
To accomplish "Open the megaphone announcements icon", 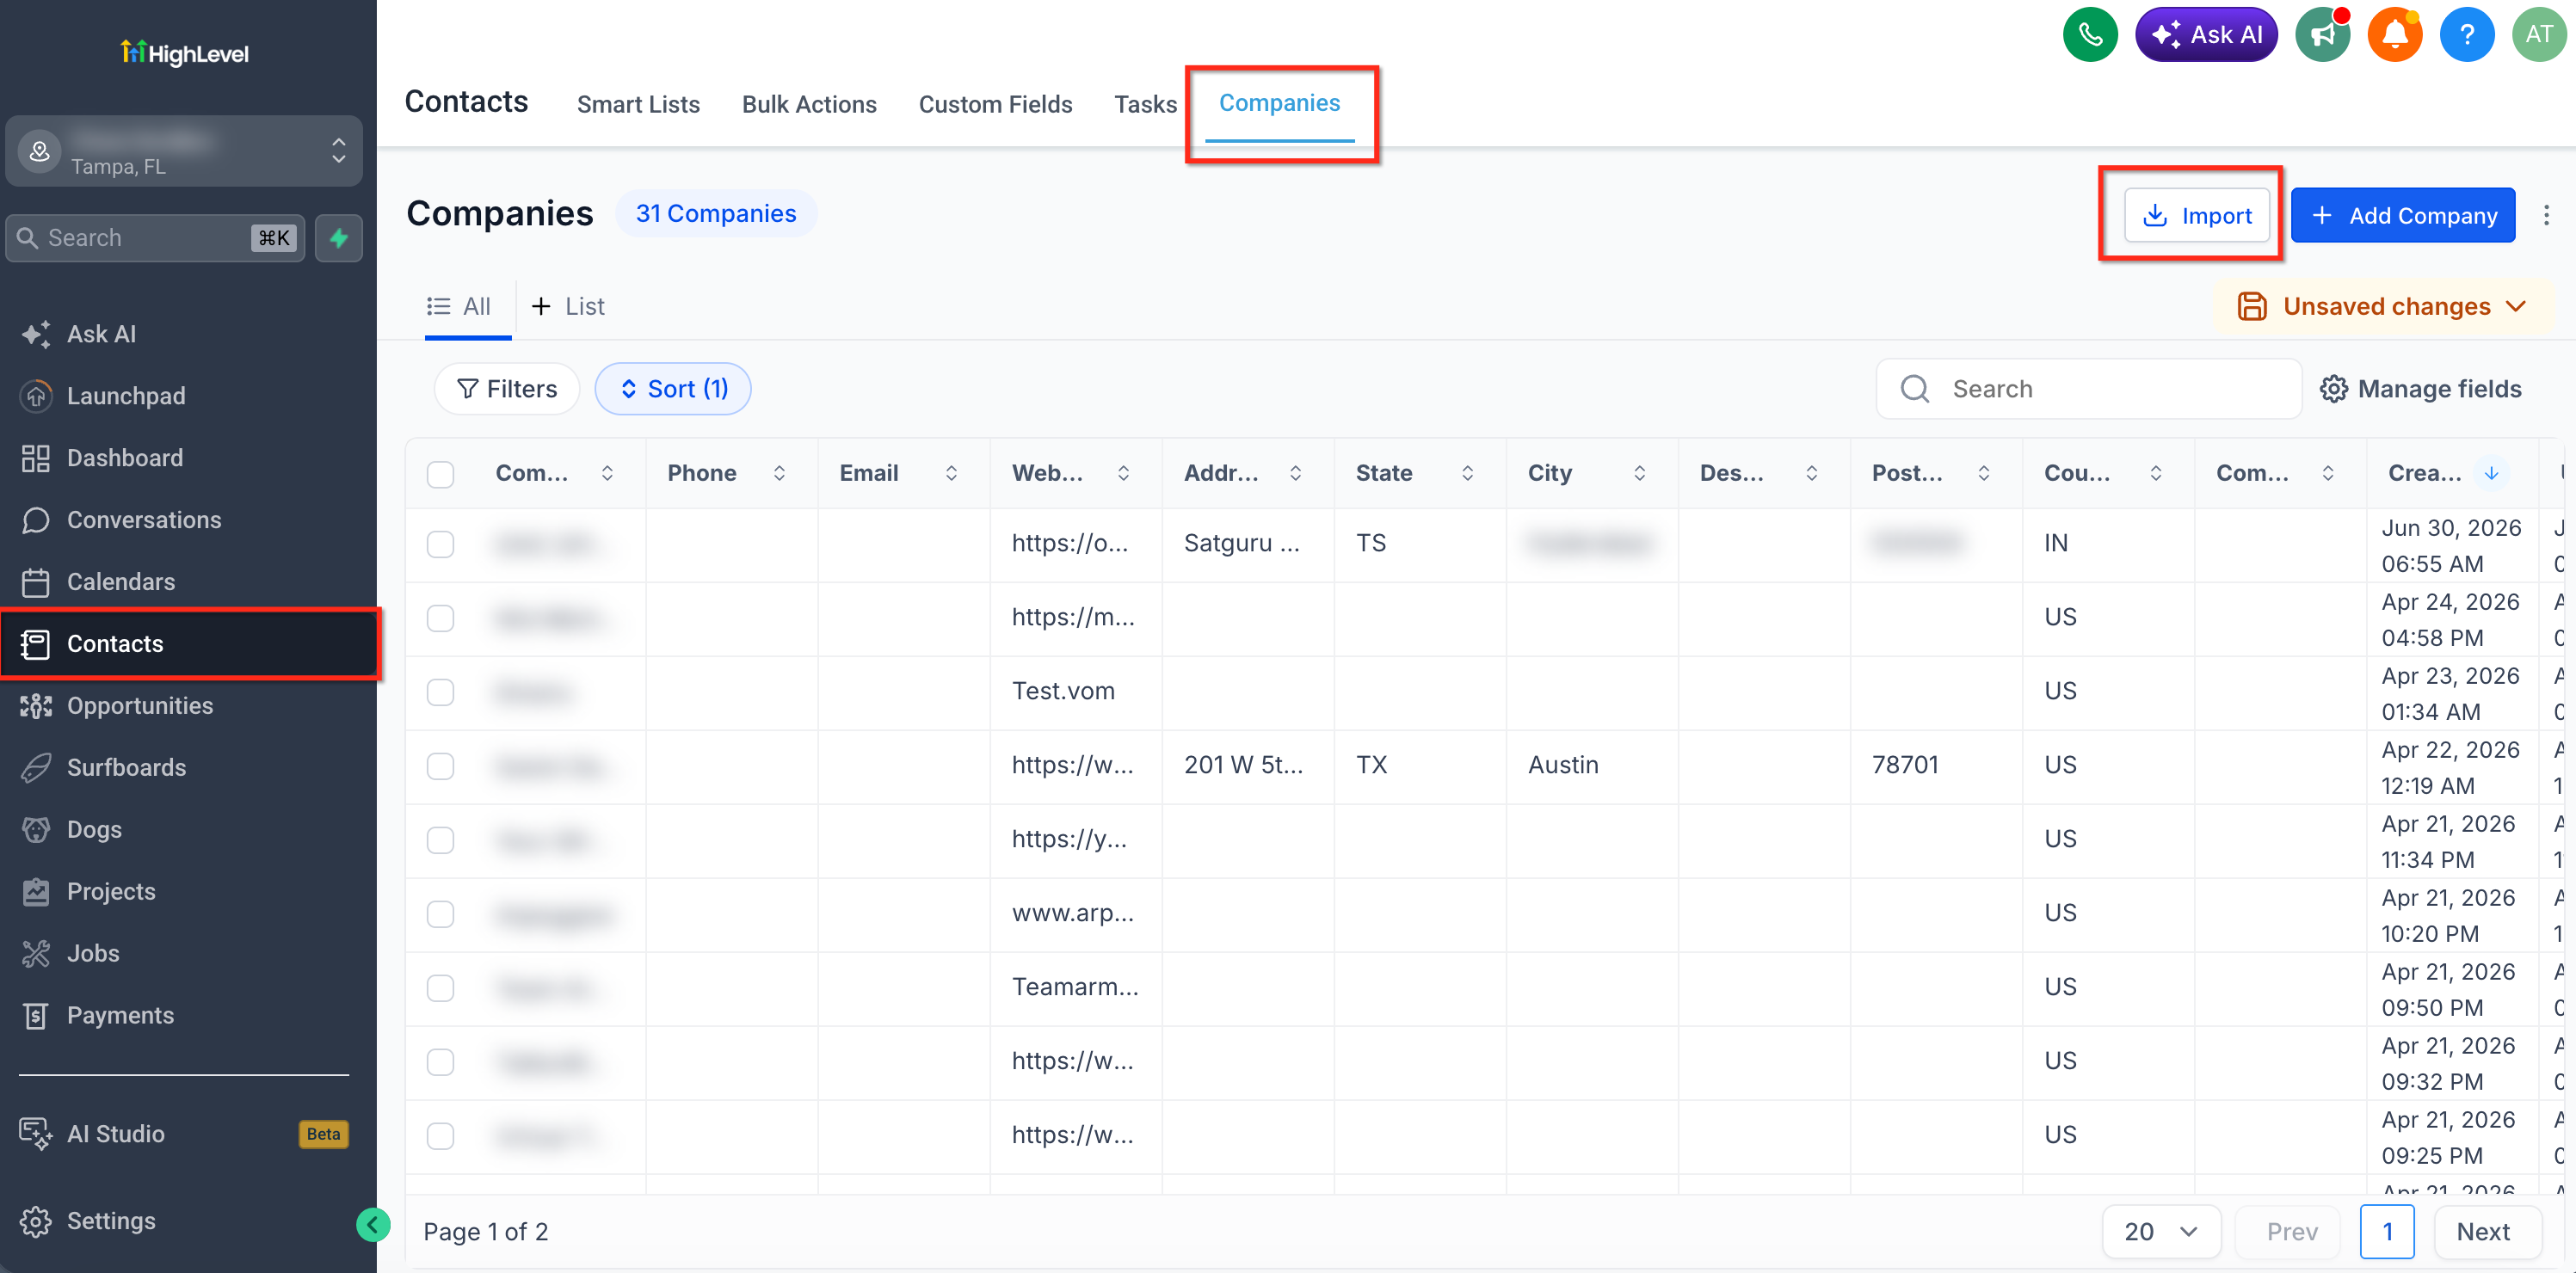I will 2322,35.
